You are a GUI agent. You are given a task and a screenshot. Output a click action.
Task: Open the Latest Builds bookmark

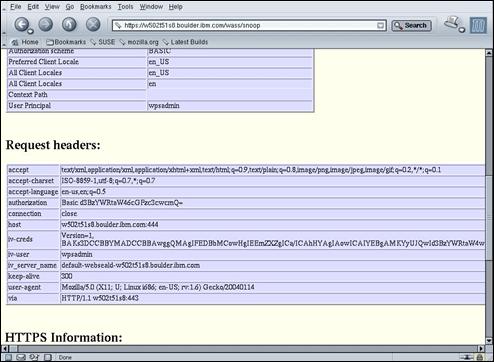(185, 42)
